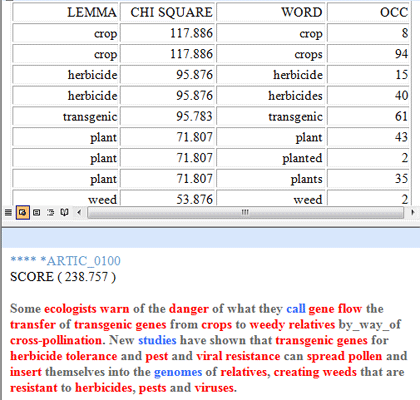
Task: Click the blue word 'studies' in the text
Action: click(x=157, y=340)
